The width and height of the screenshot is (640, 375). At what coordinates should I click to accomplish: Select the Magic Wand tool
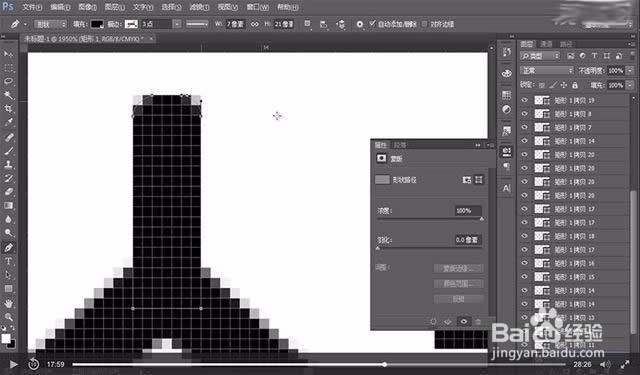tap(8, 95)
